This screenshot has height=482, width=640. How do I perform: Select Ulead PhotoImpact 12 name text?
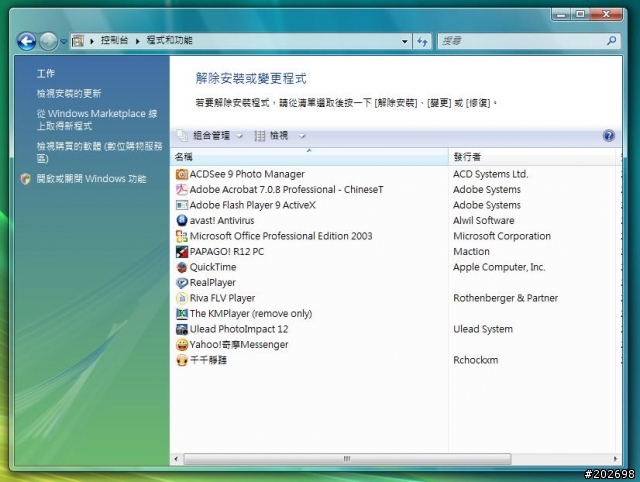(x=239, y=329)
